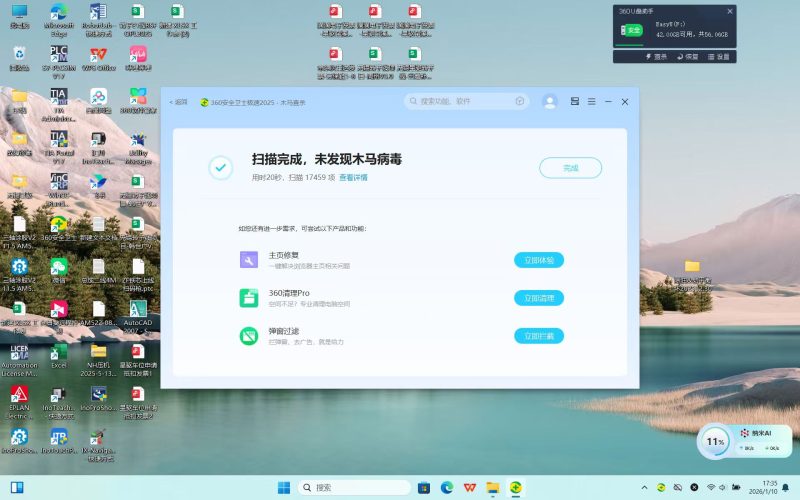Screen dimensions: 800x500
Task: Open the 360 hamburger main menu
Action: click(591, 101)
